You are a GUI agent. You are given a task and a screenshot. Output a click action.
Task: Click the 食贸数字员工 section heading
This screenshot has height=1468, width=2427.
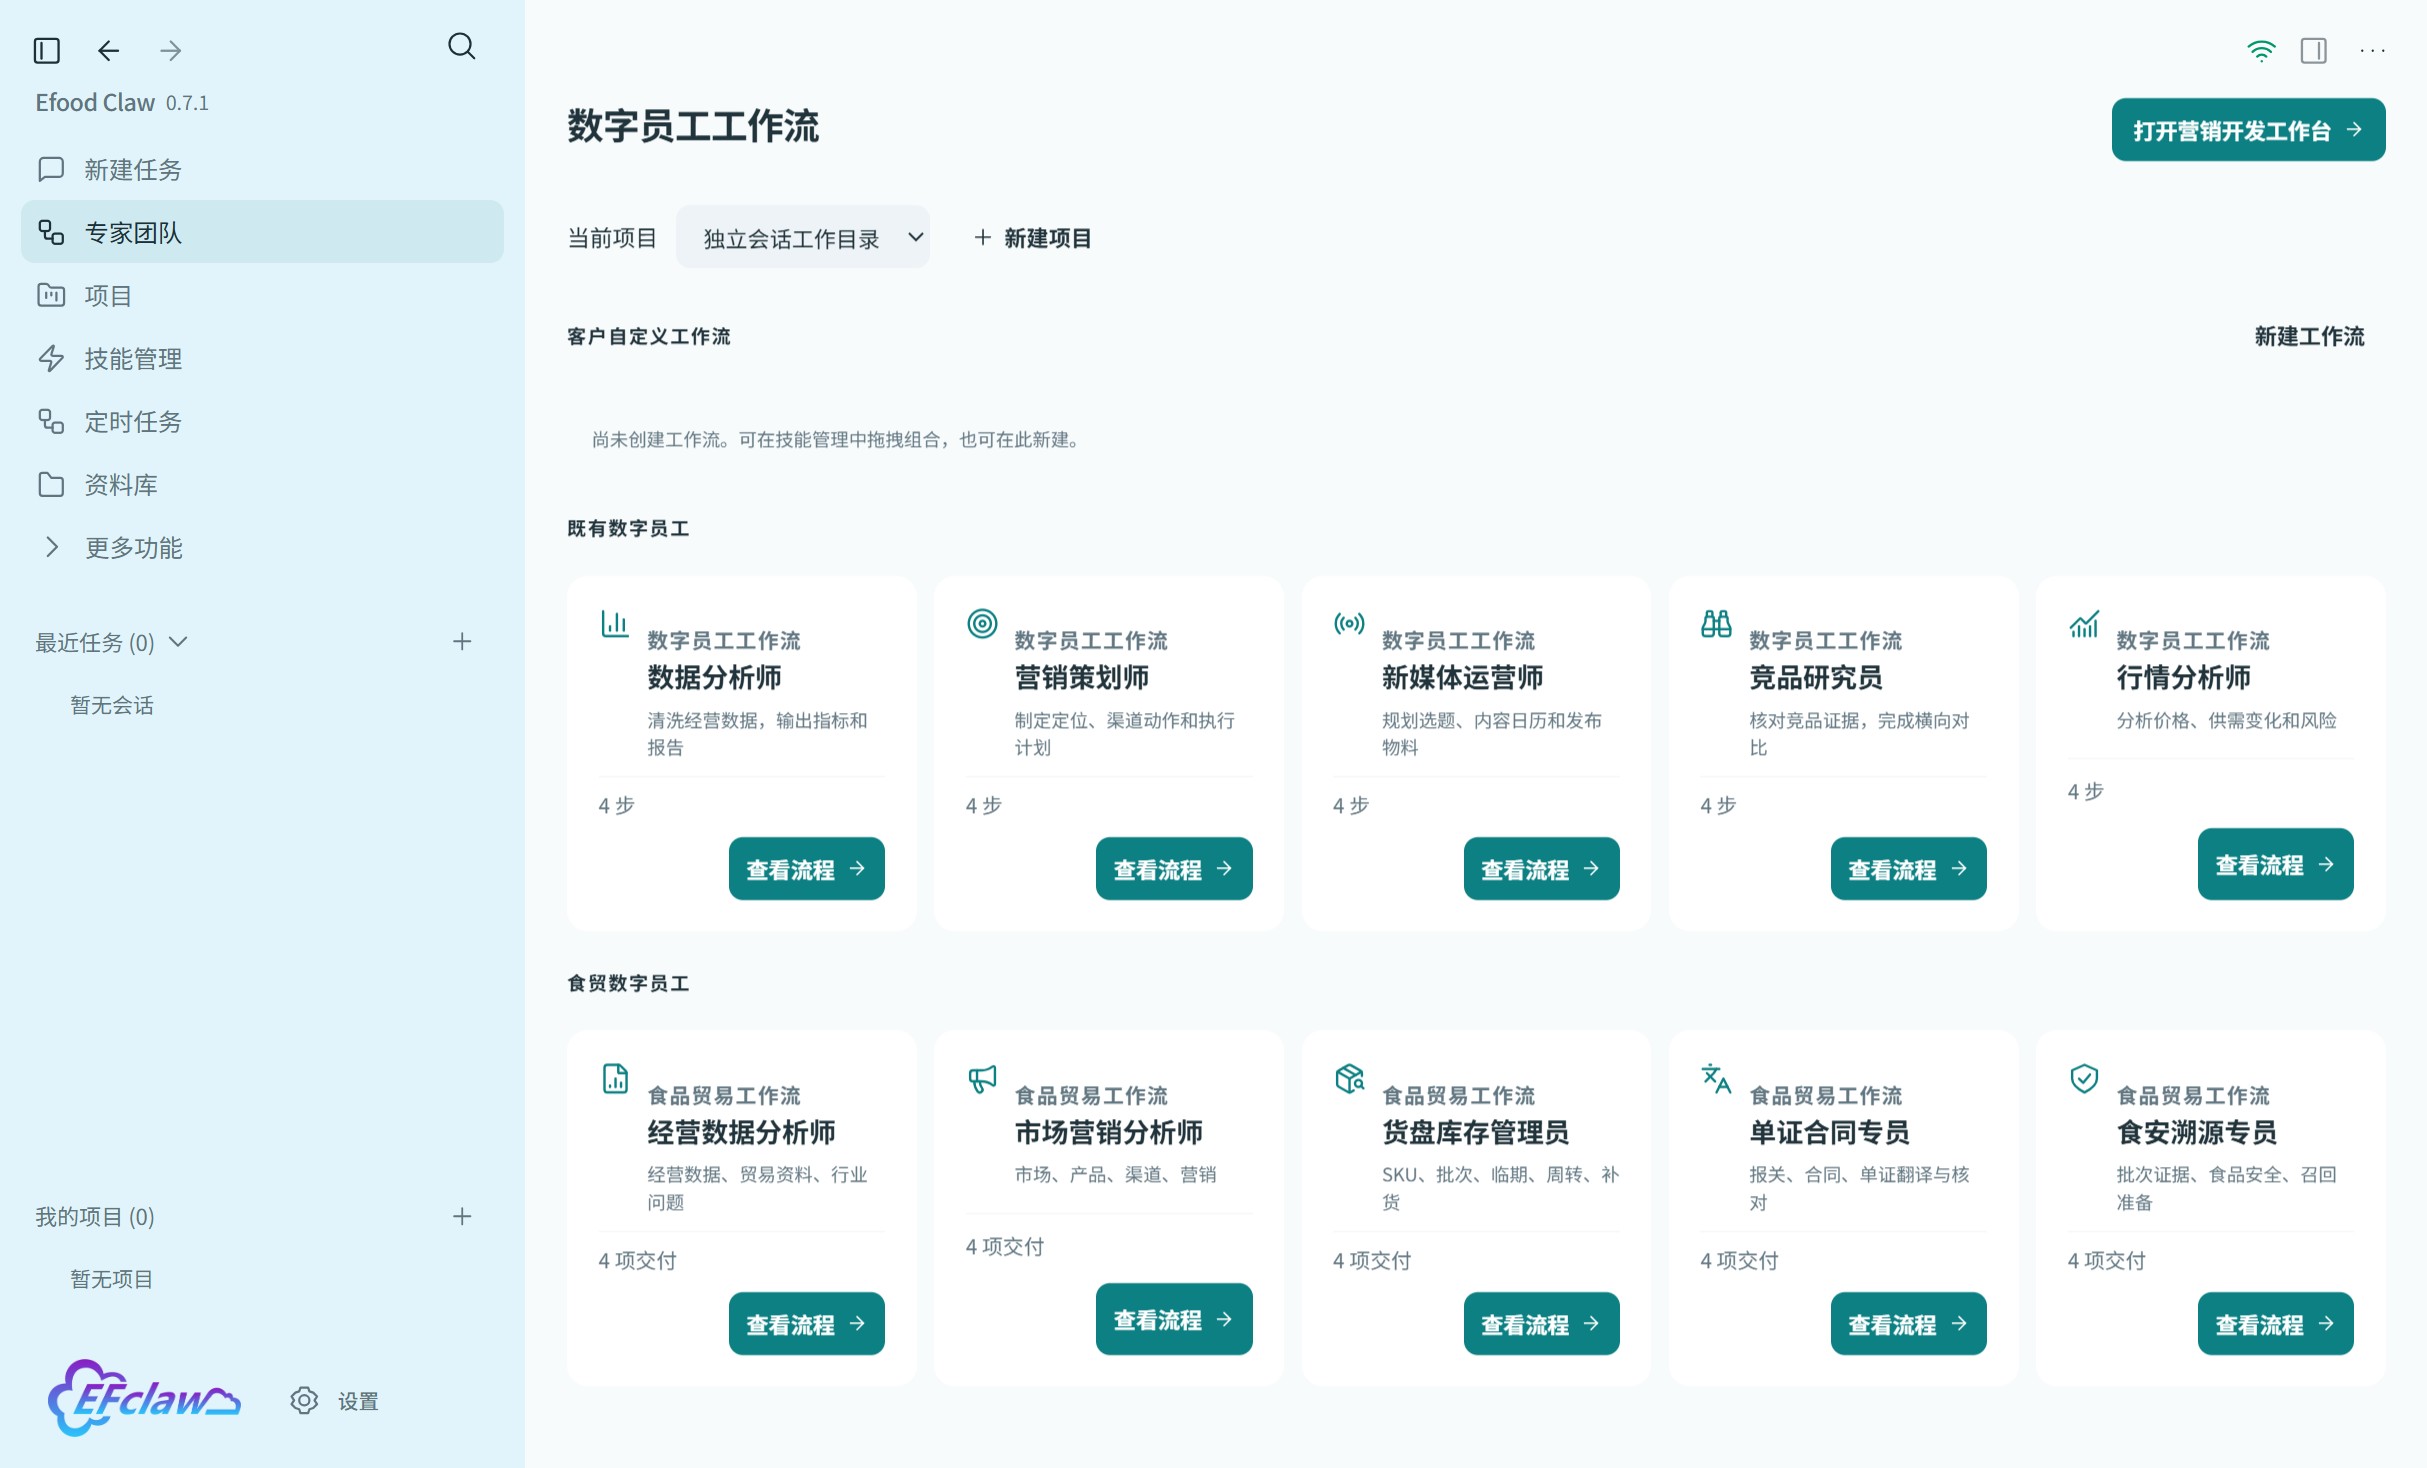(628, 984)
